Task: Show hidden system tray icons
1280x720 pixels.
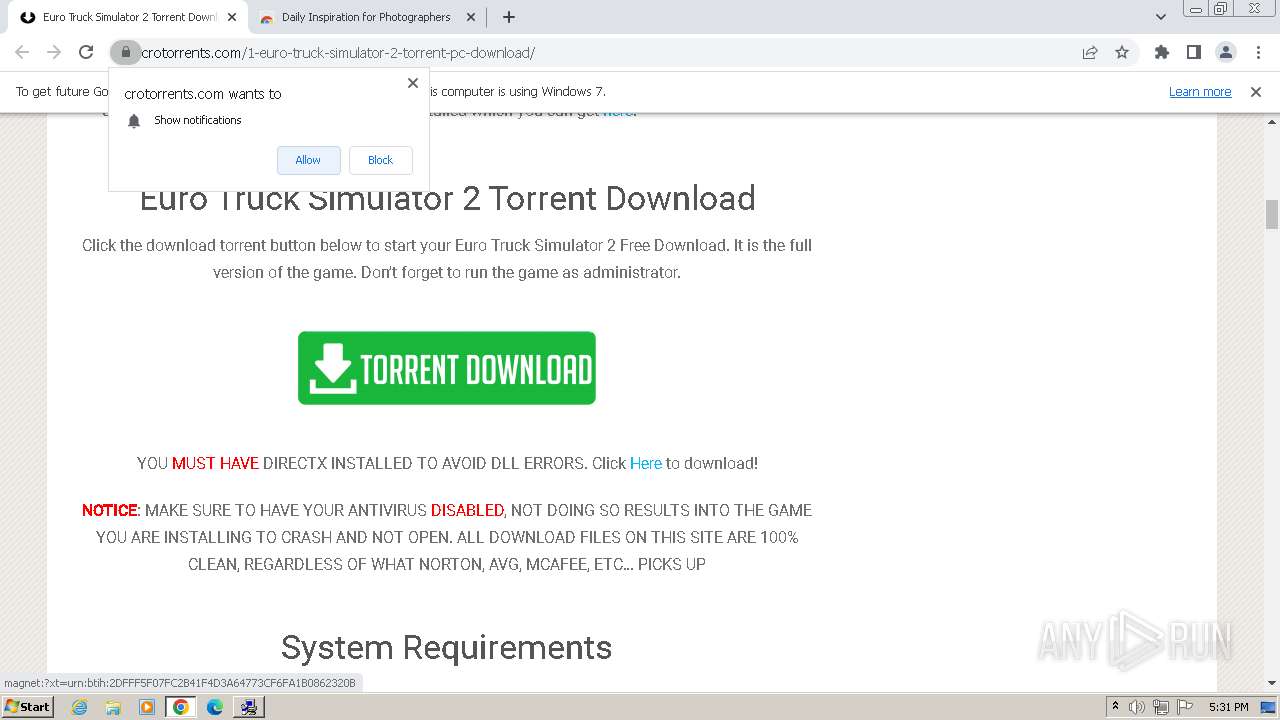Action: [1116, 707]
